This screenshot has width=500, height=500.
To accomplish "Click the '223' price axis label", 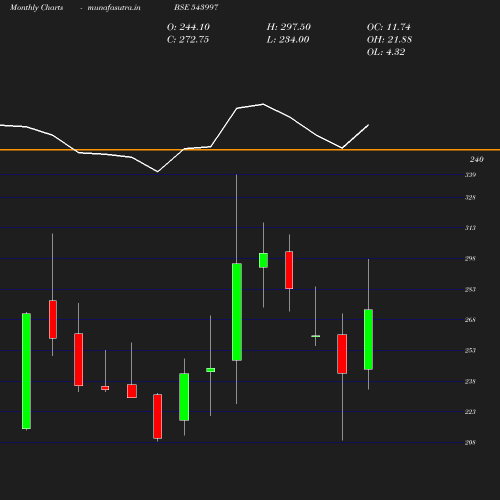I will click(x=470, y=412).
